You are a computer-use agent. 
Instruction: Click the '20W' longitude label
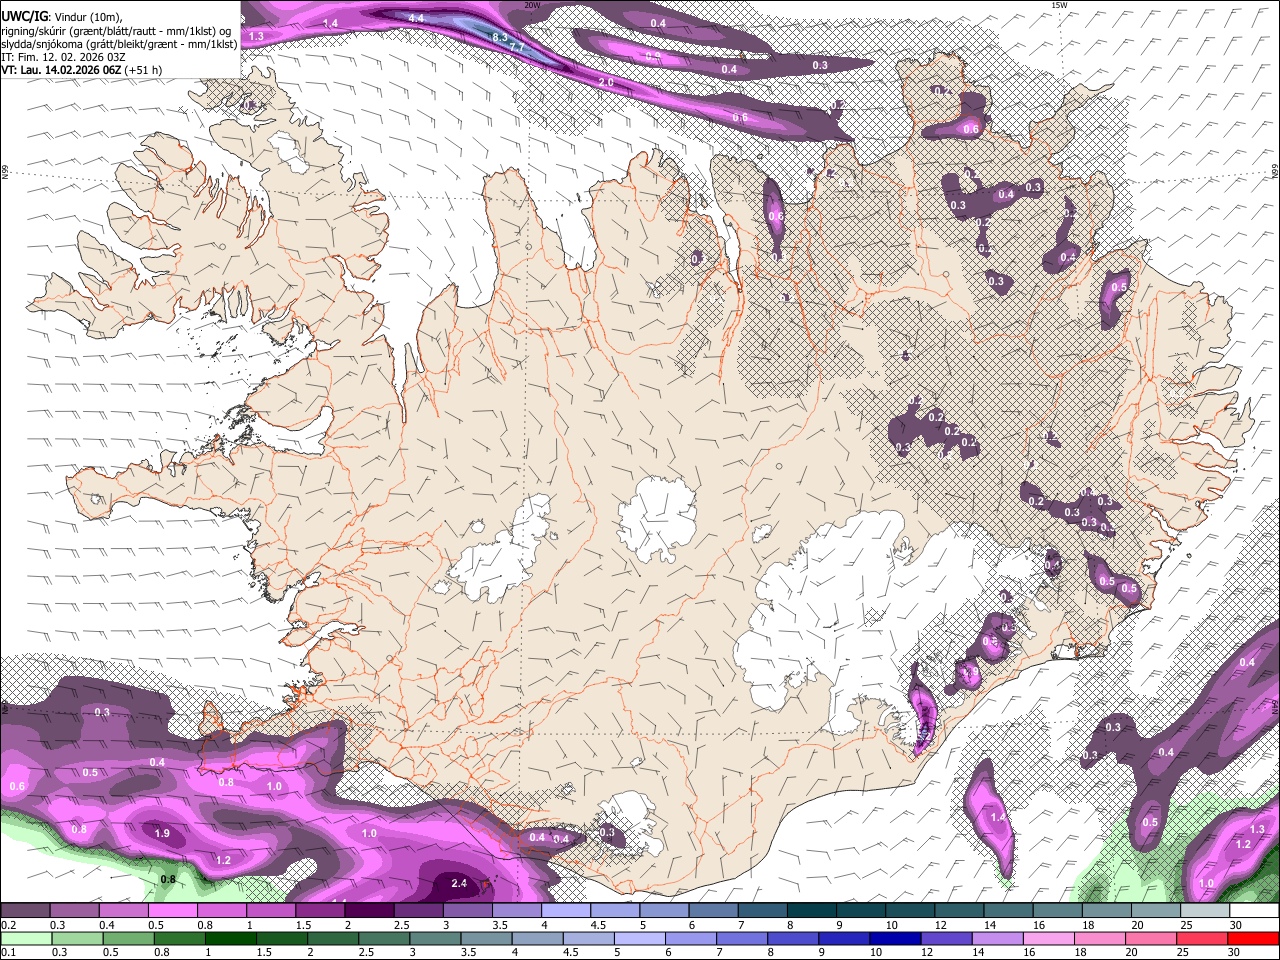532,5
